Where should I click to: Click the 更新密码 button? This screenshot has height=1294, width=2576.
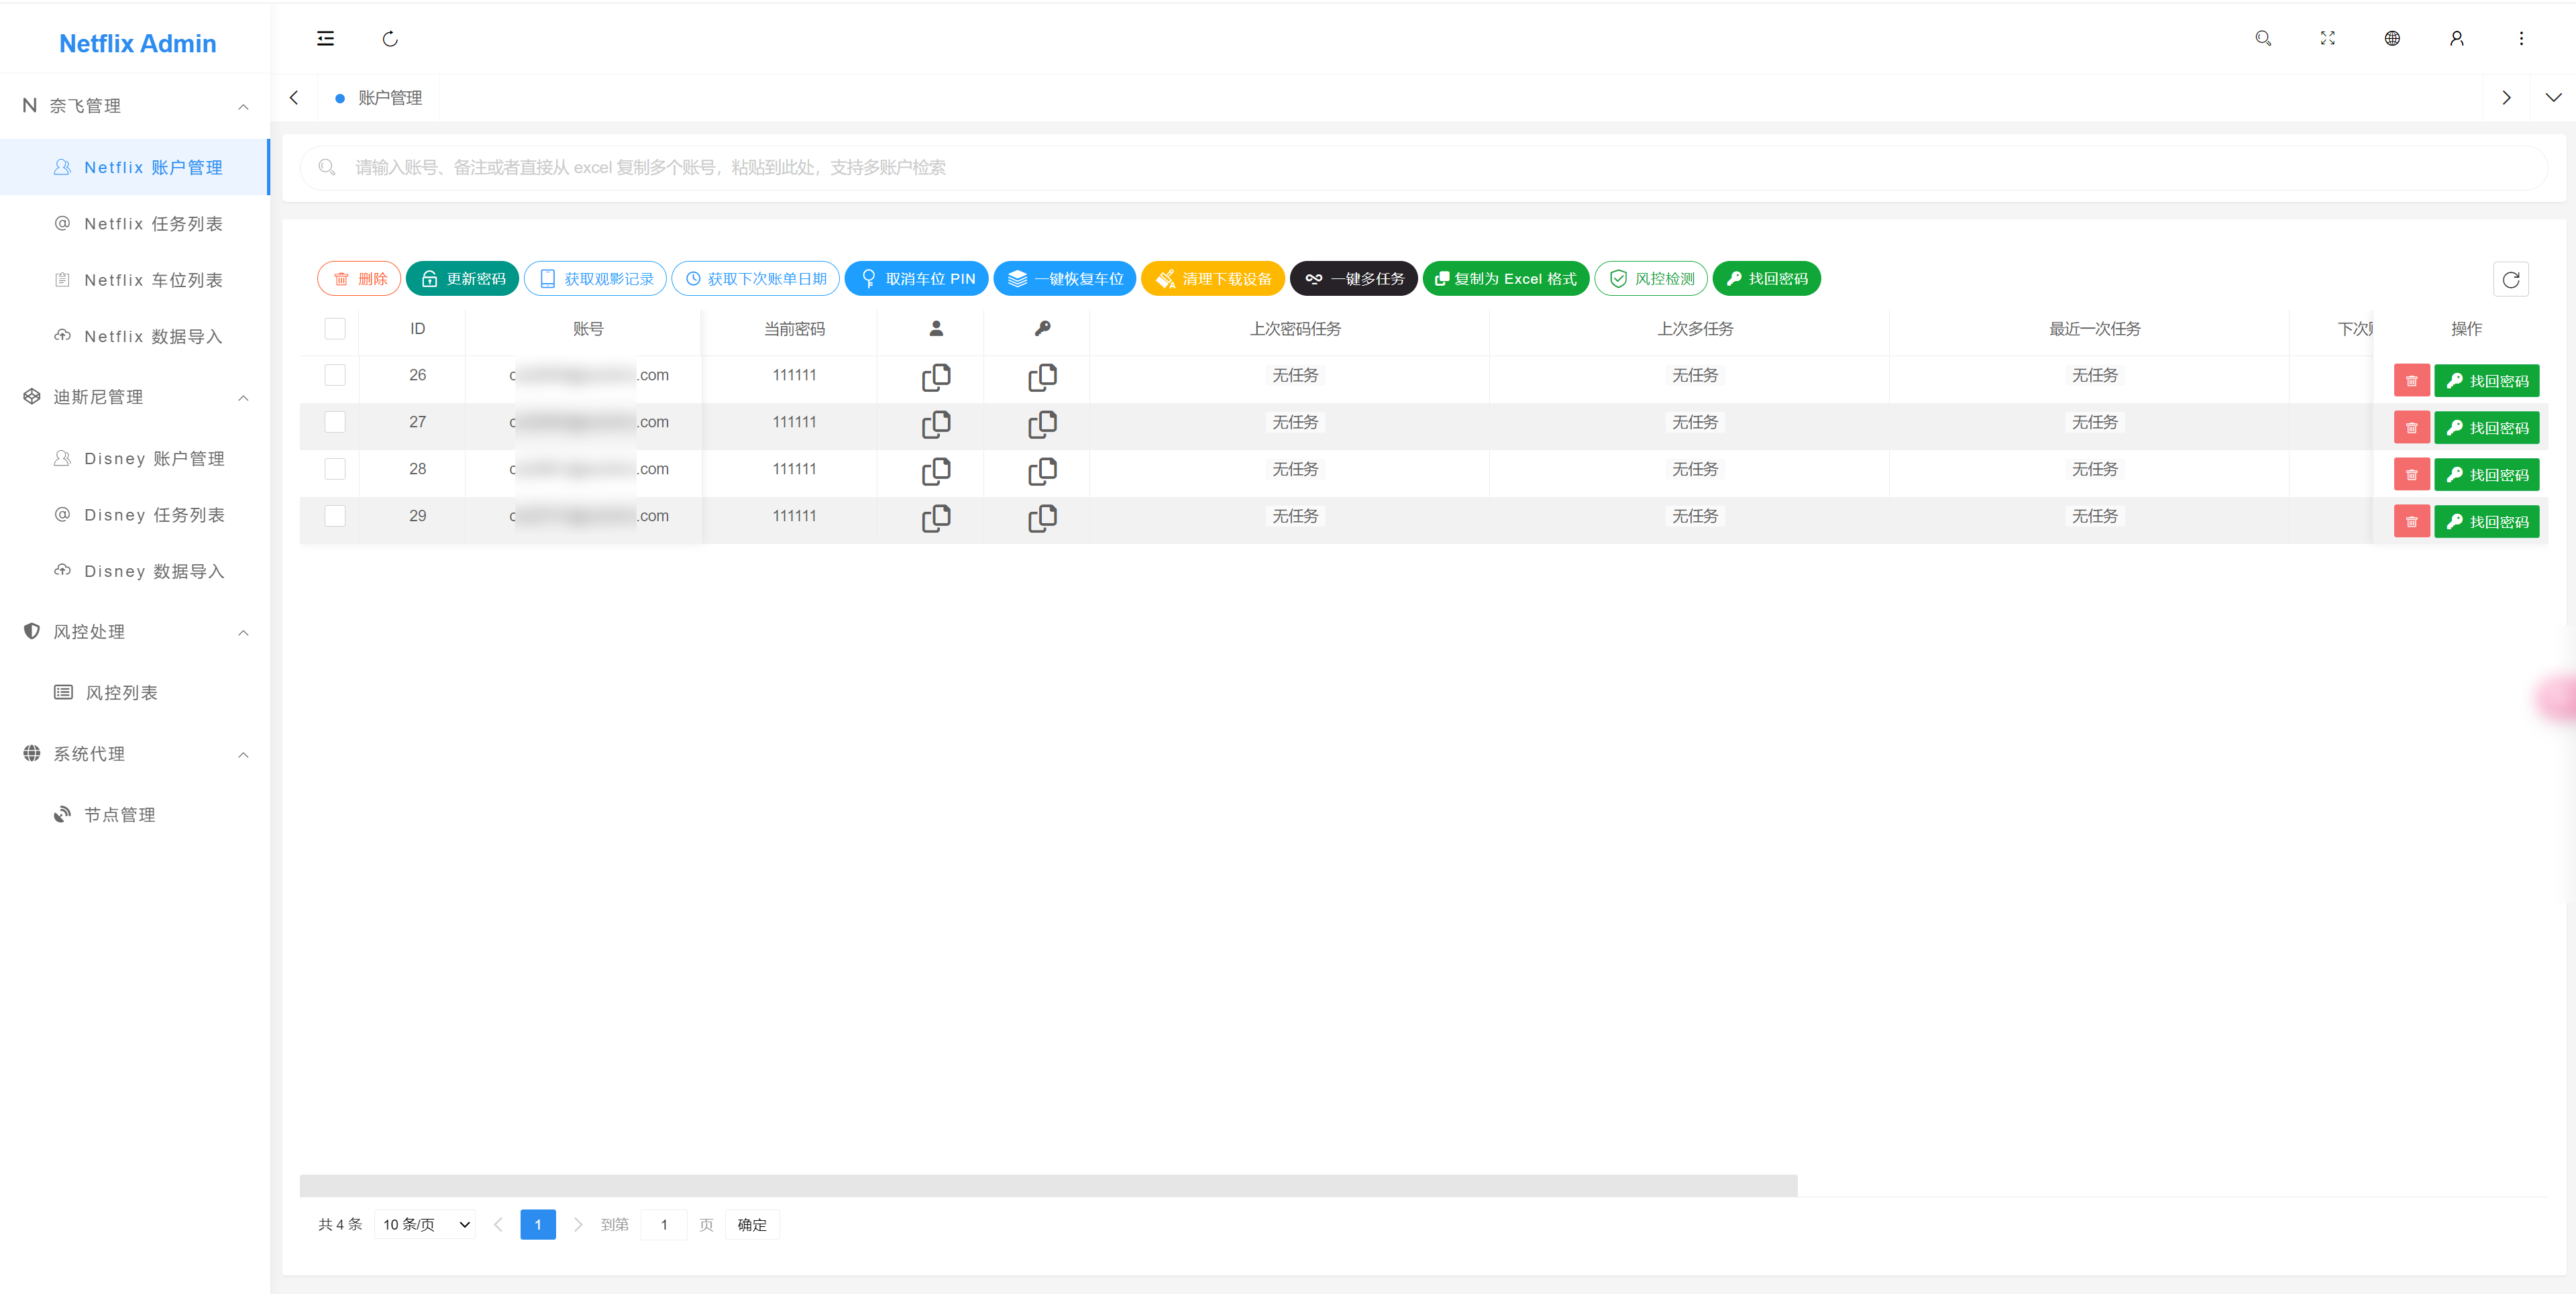coord(462,279)
